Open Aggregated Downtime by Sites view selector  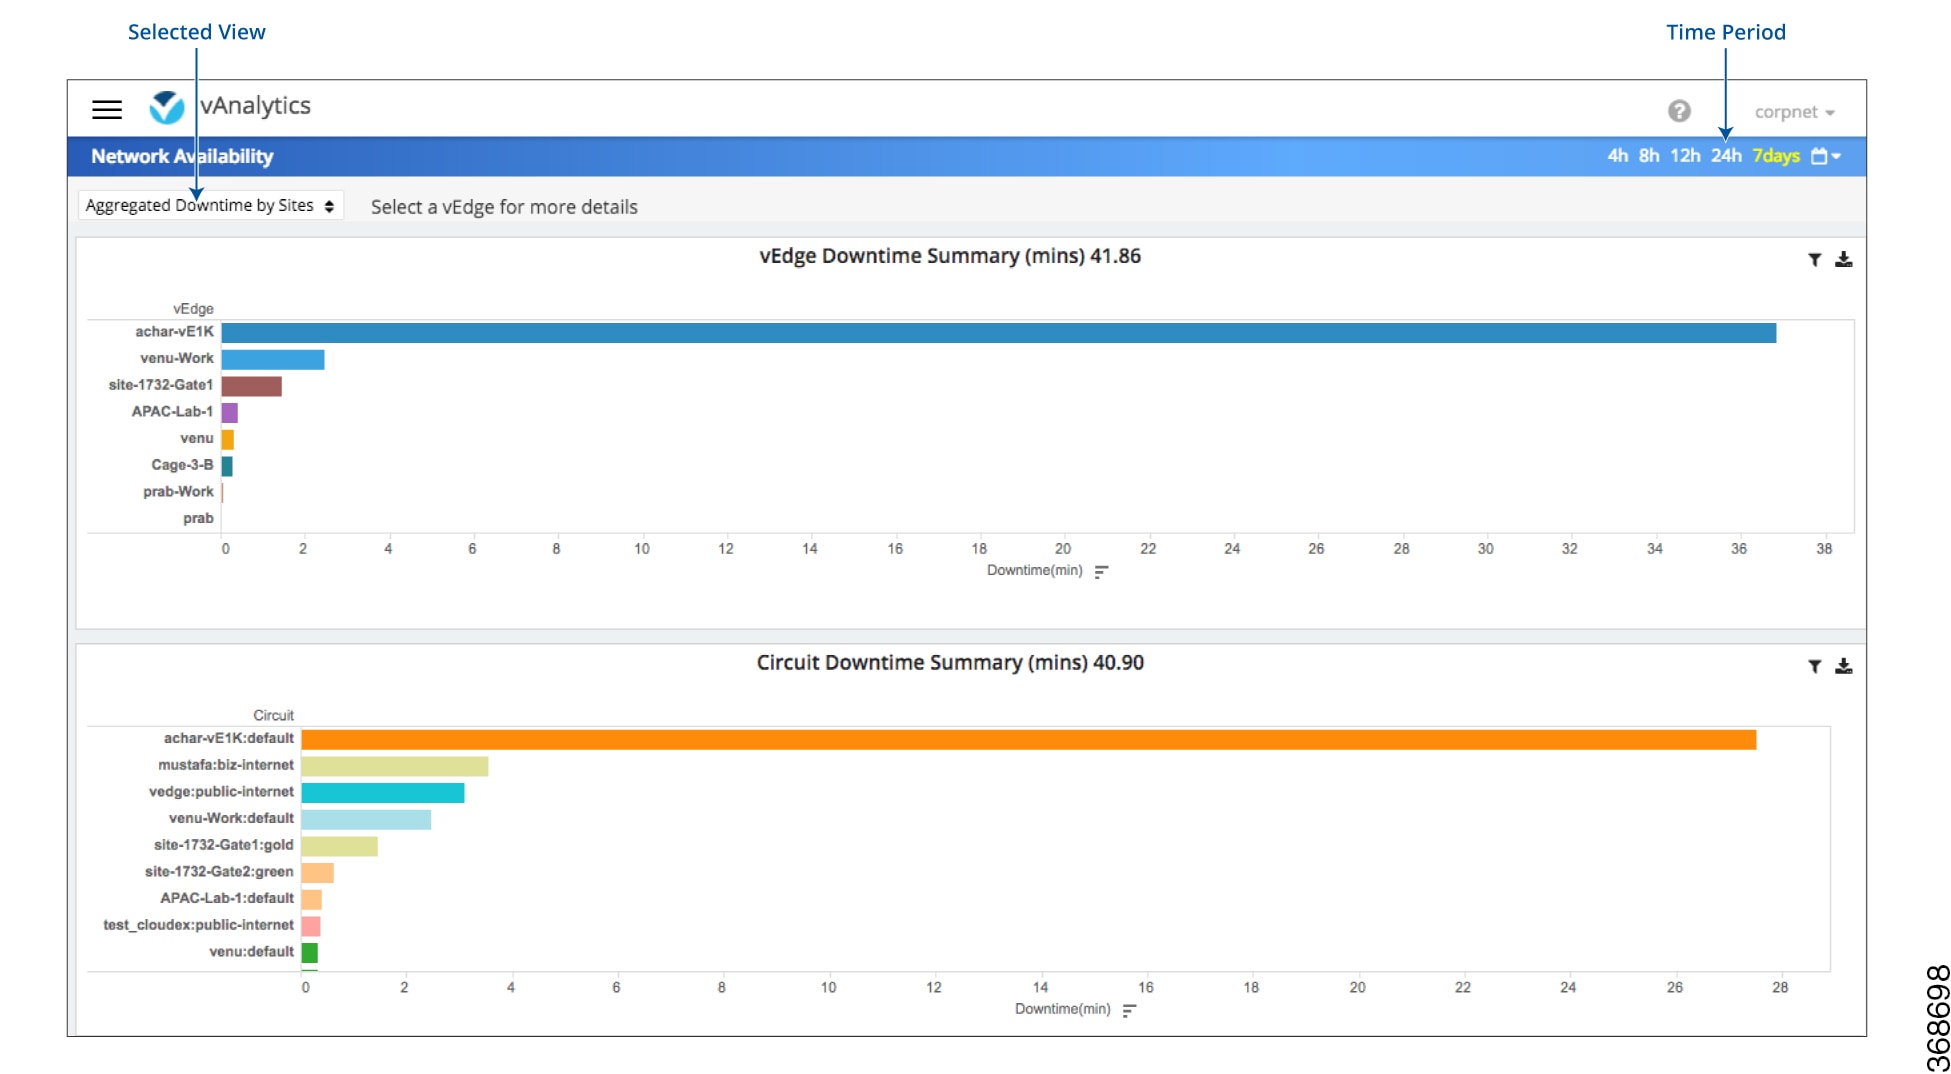click(210, 205)
